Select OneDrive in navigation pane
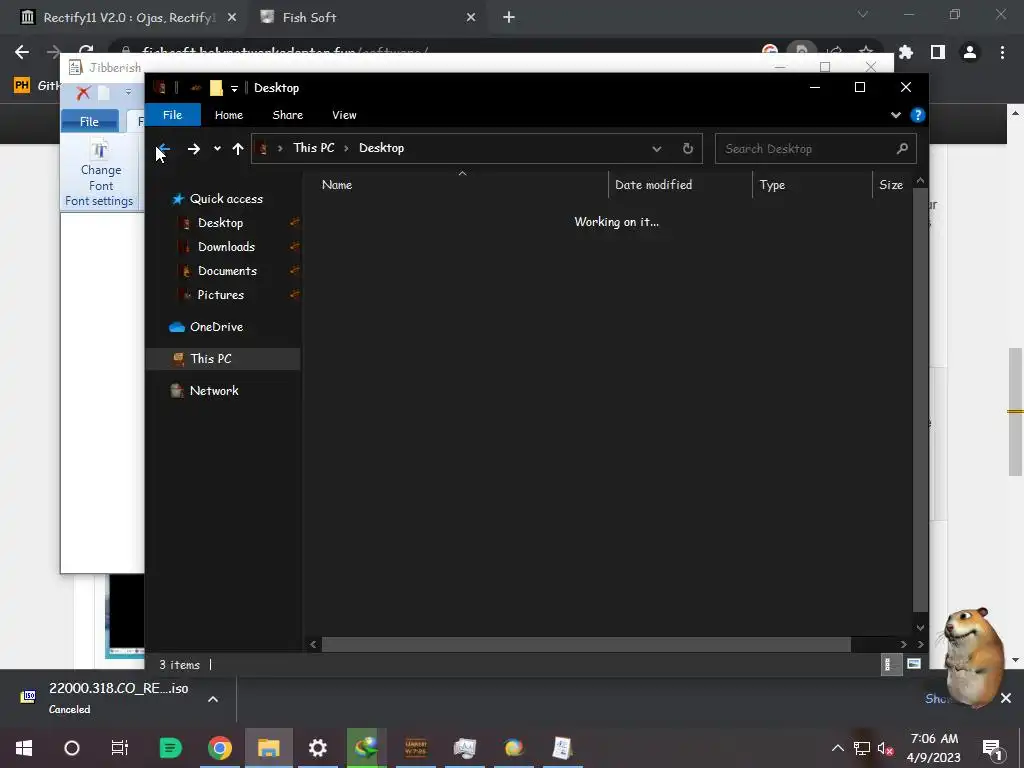Screen dimensions: 1024x768 [x=216, y=327]
